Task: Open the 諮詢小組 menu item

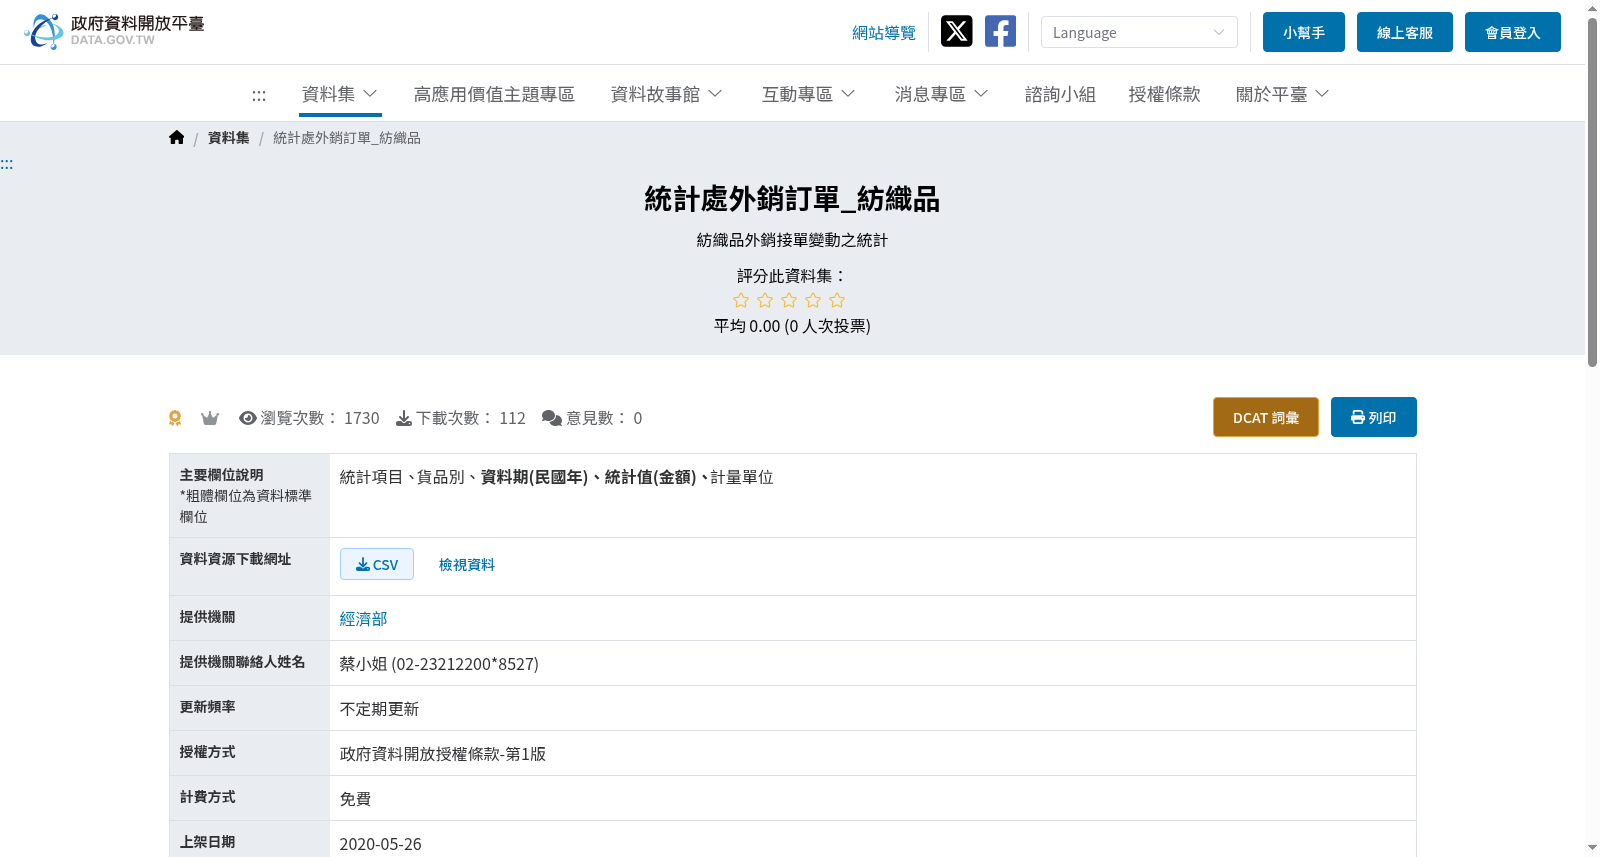Action: point(1060,94)
